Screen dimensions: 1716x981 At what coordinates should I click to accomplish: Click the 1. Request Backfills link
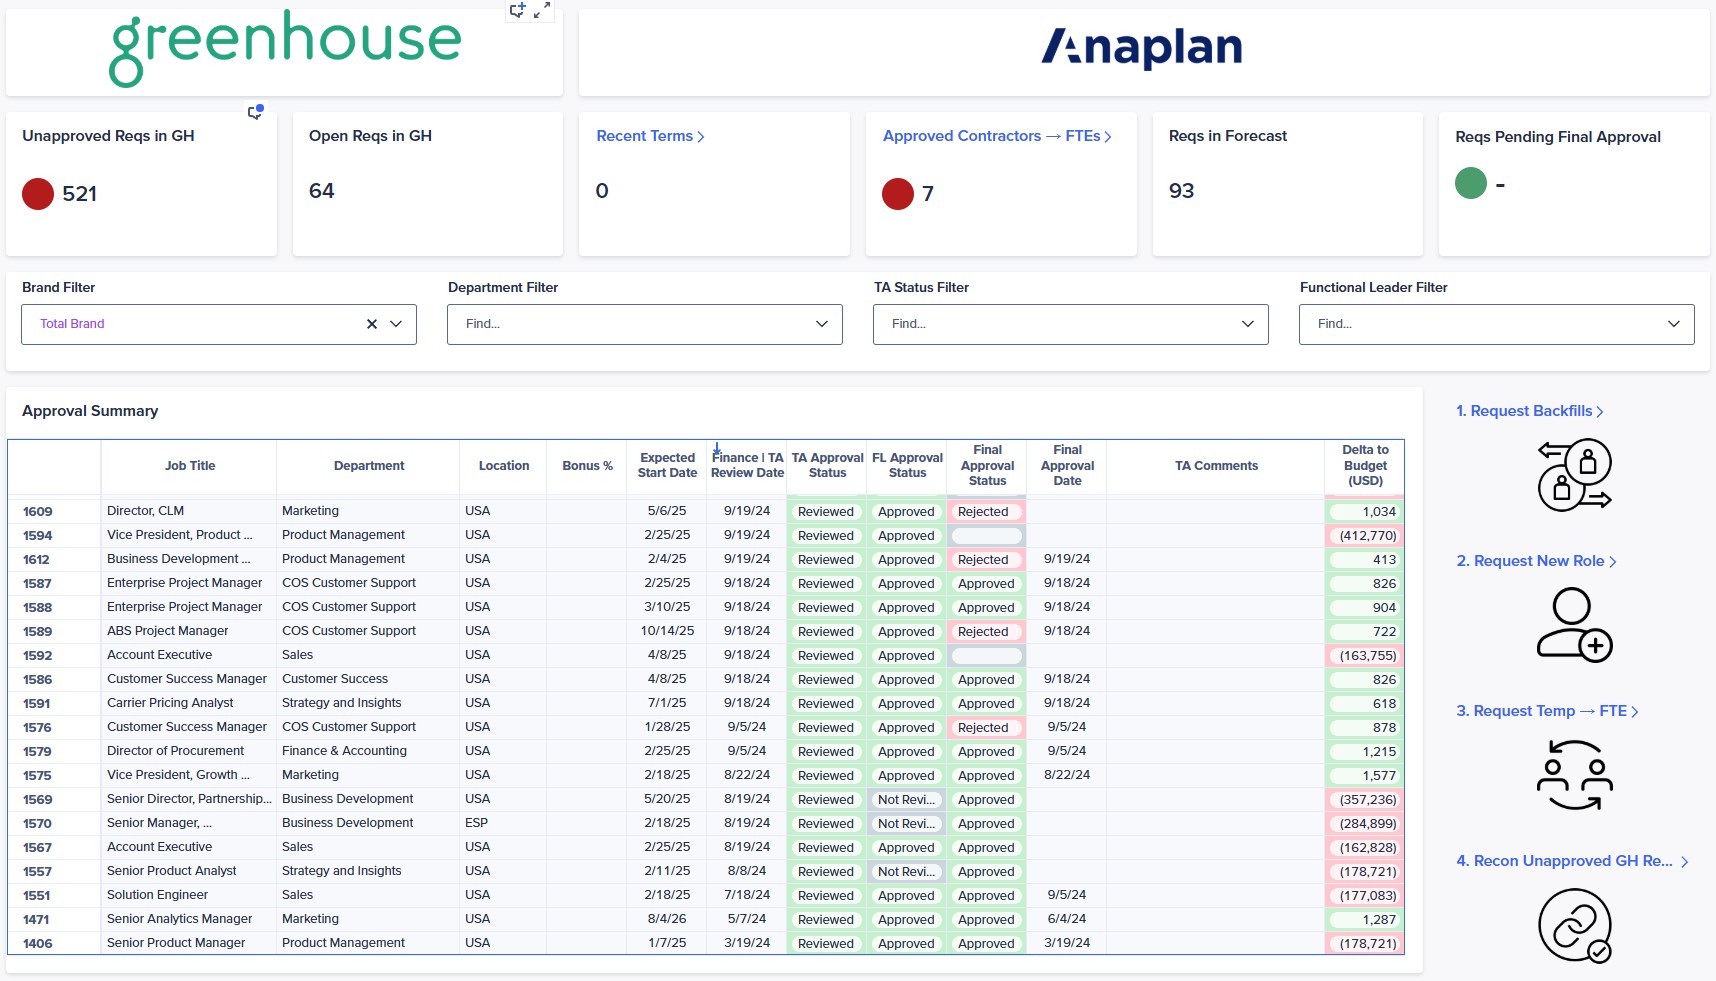pos(1530,411)
